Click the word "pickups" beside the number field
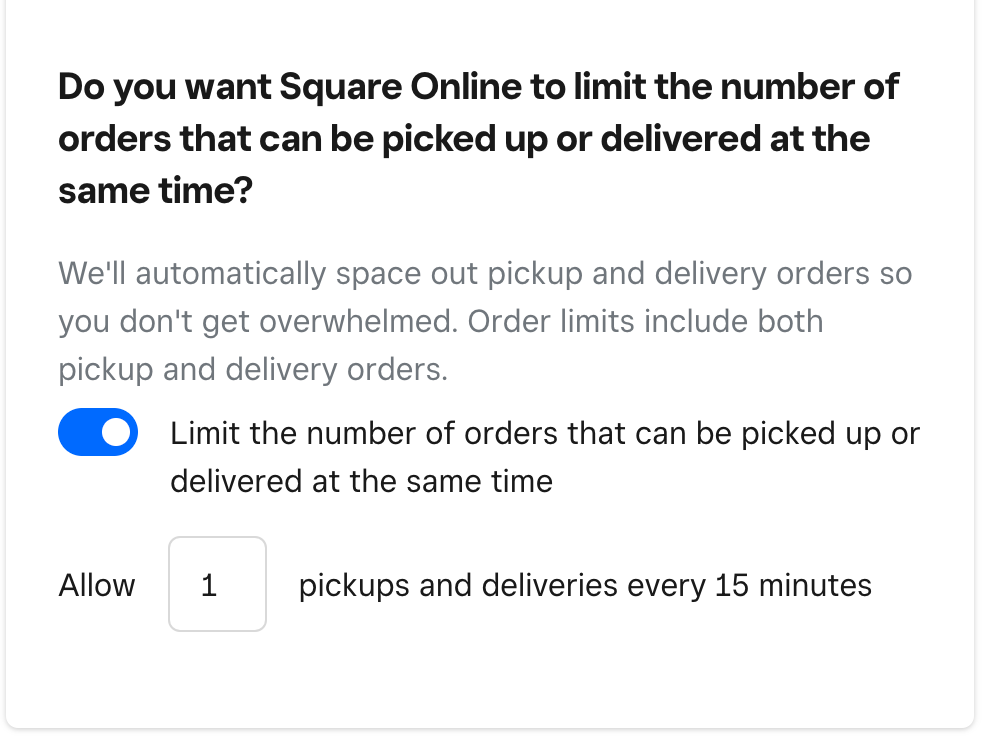The height and width of the screenshot is (742, 994). [354, 585]
